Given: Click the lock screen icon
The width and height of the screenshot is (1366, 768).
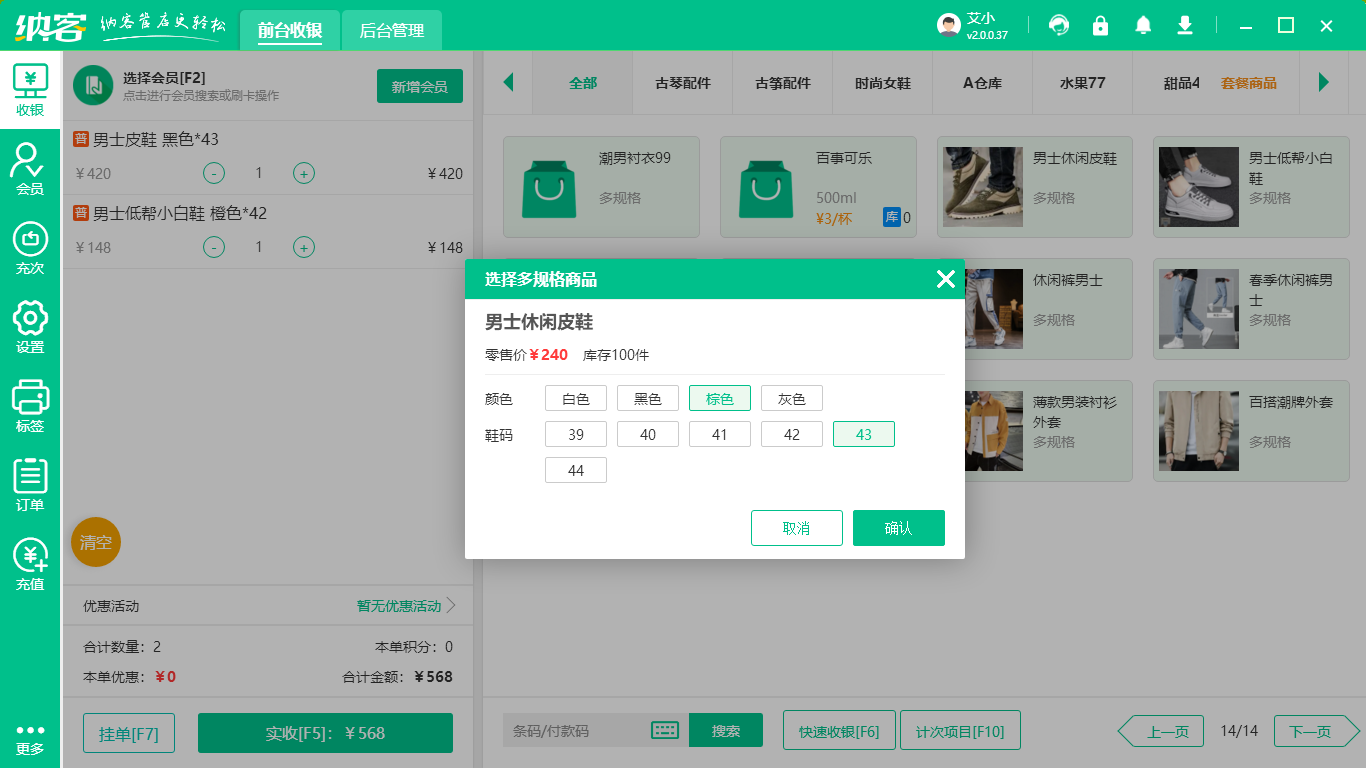Looking at the screenshot, I should [1101, 26].
